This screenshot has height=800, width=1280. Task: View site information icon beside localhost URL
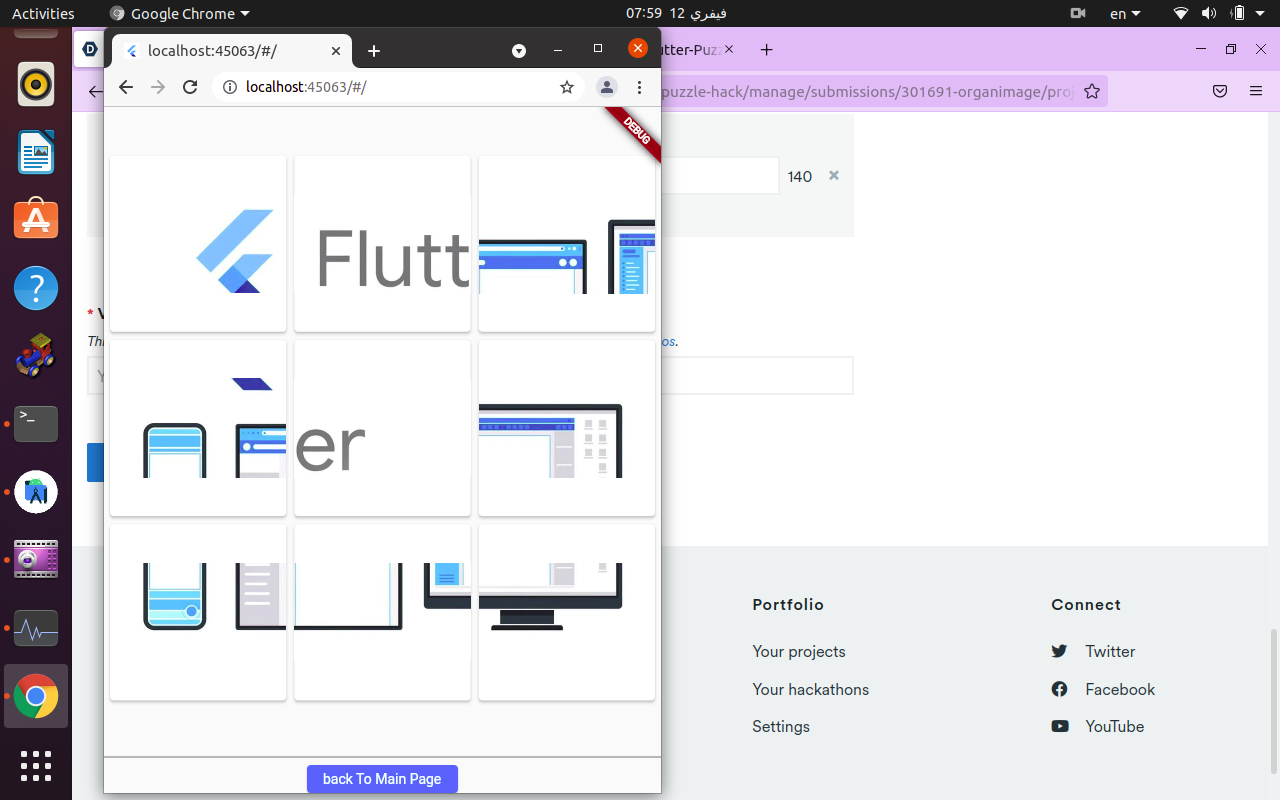(229, 87)
